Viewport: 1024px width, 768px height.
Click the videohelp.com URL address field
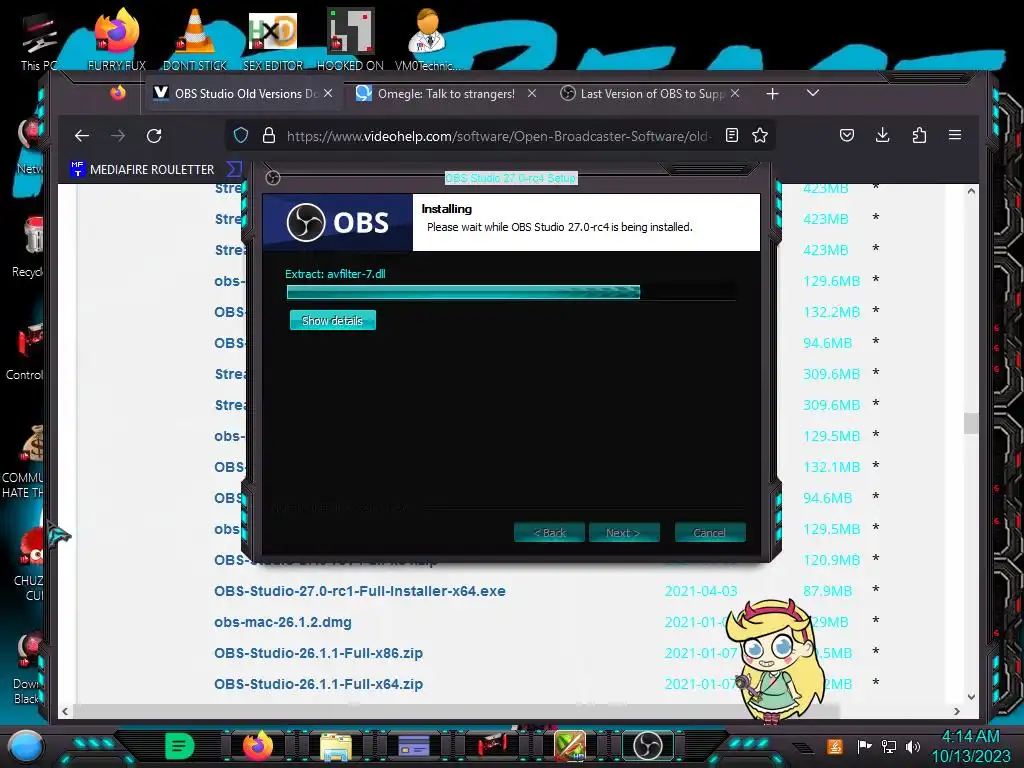(x=498, y=136)
